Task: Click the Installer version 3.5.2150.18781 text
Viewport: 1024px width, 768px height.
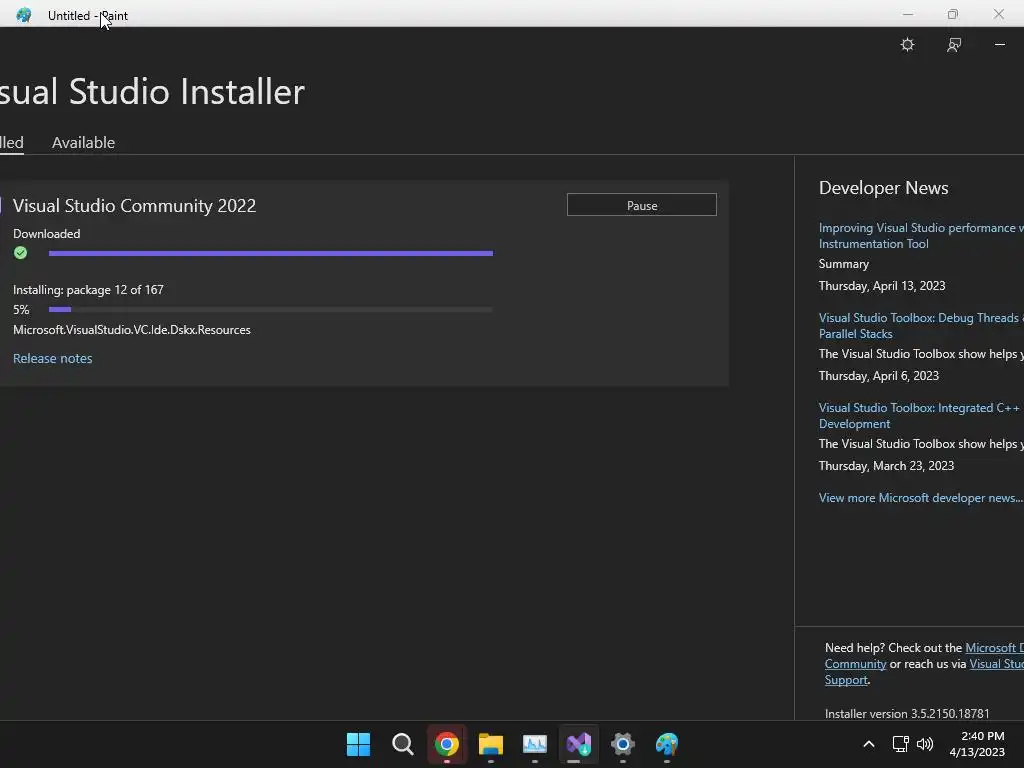Action: pos(907,714)
